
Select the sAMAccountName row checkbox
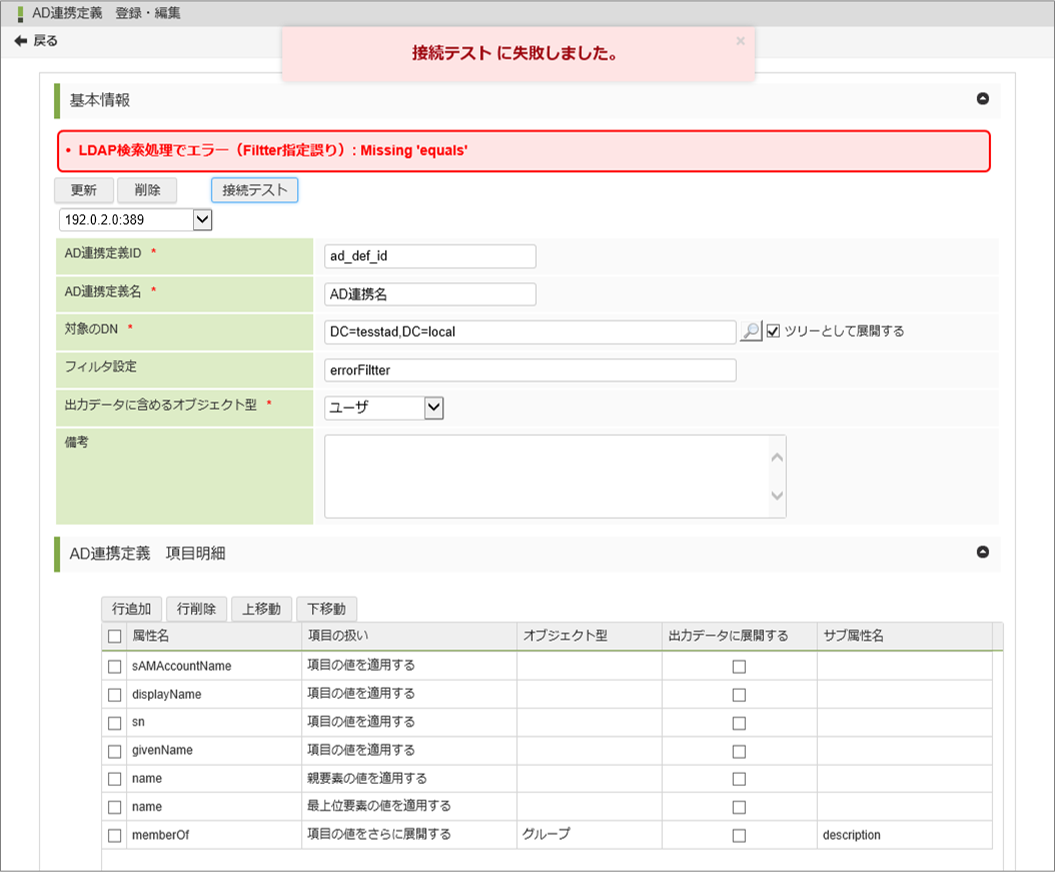click(x=115, y=666)
